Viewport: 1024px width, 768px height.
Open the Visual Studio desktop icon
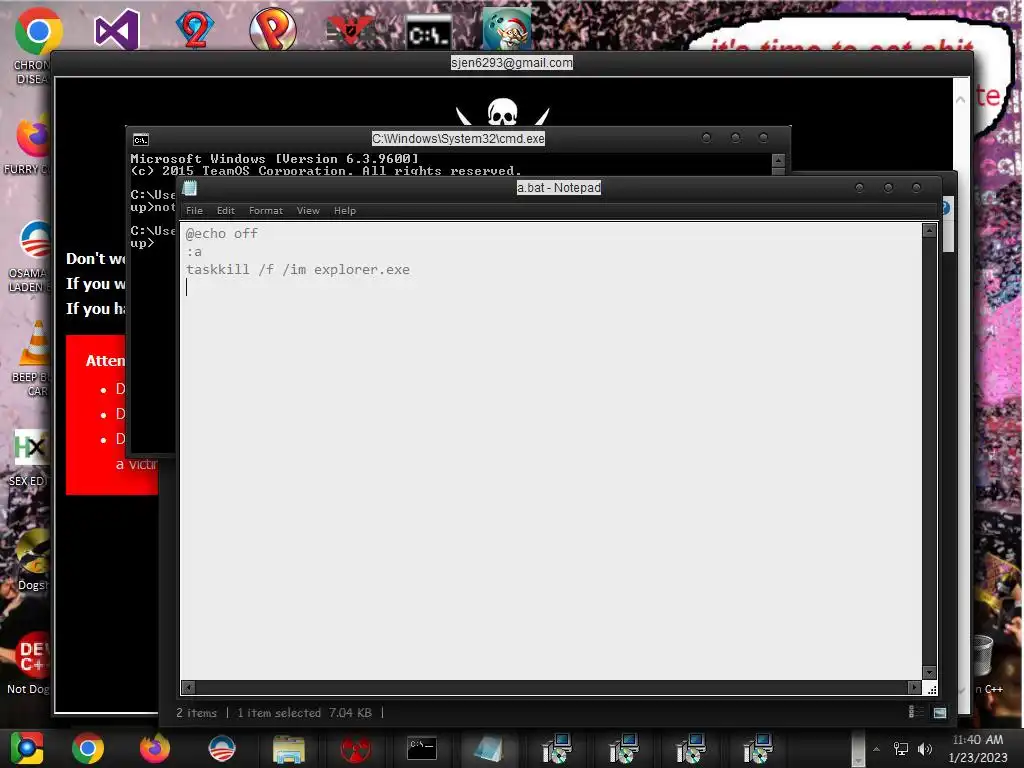[x=117, y=29]
